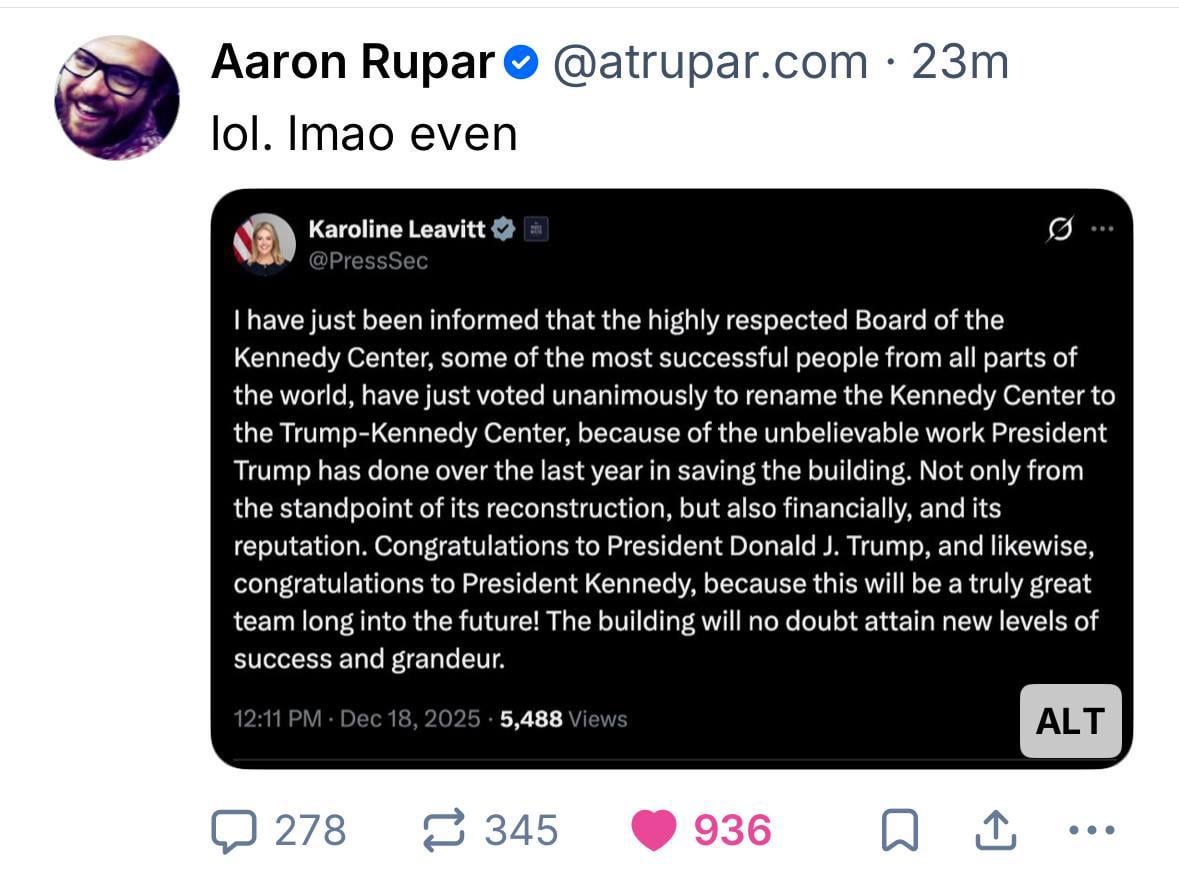1179x878 pixels.
Task: Click Aaron Rupar's blue verified badge
Action: [520, 65]
